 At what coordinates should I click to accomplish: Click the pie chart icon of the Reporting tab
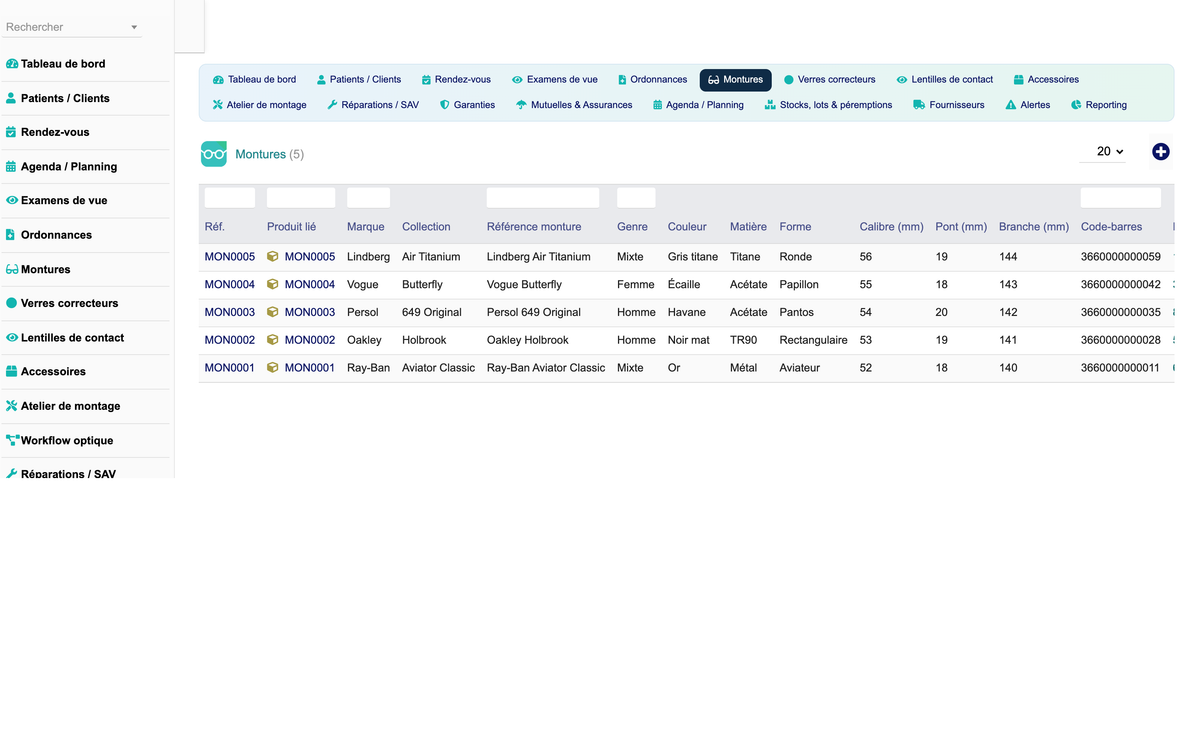[x=1076, y=105]
